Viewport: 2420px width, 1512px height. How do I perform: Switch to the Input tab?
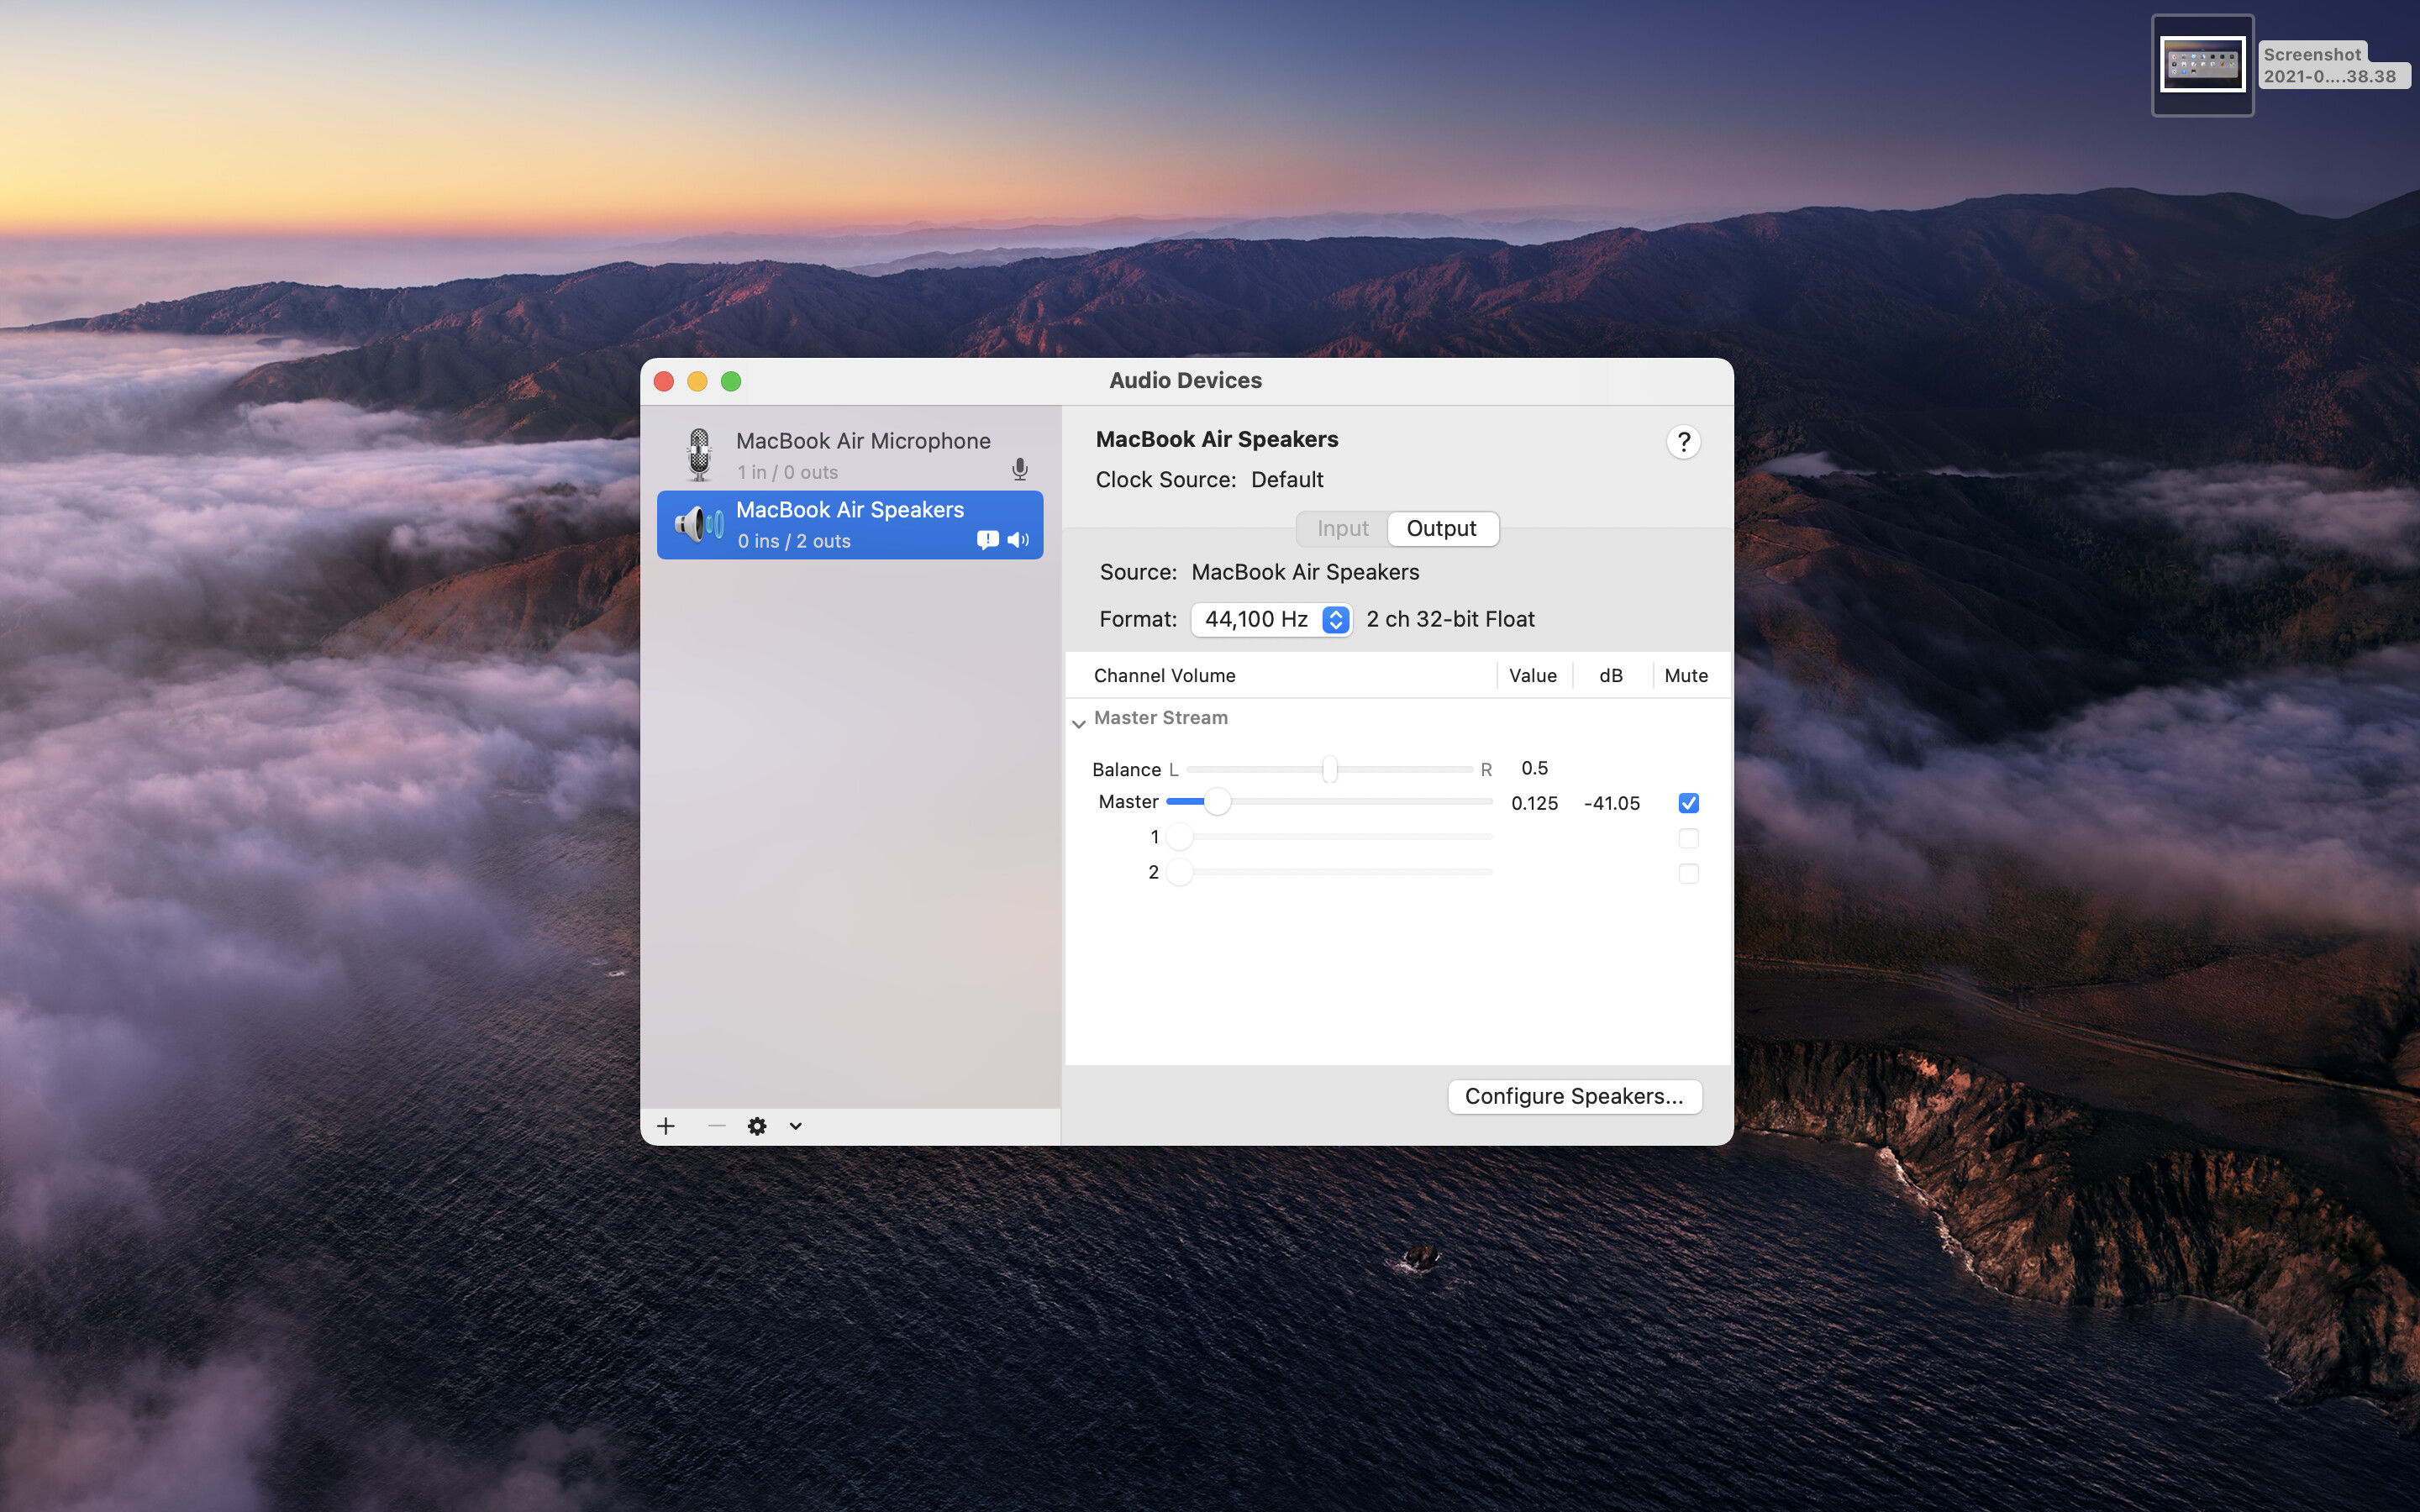[1342, 528]
